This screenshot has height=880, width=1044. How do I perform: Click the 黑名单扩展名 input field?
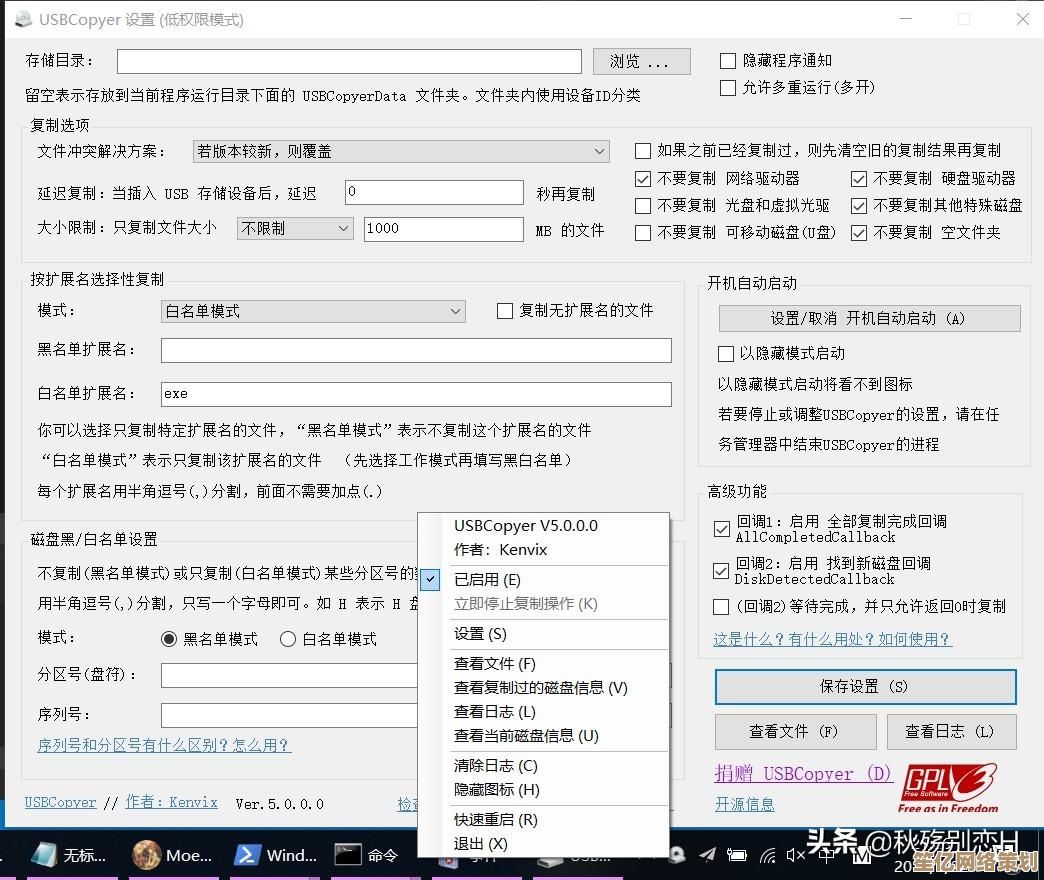(x=416, y=350)
